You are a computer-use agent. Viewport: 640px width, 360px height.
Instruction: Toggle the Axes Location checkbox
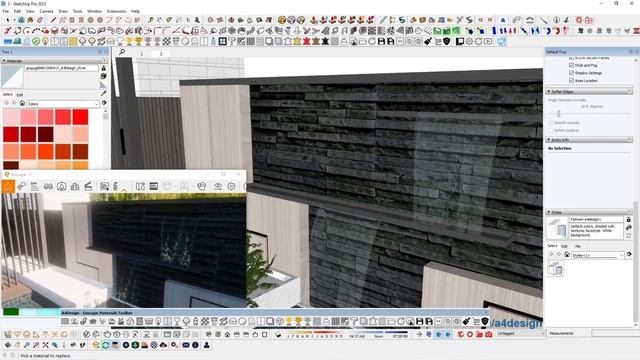pyautogui.click(x=571, y=80)
